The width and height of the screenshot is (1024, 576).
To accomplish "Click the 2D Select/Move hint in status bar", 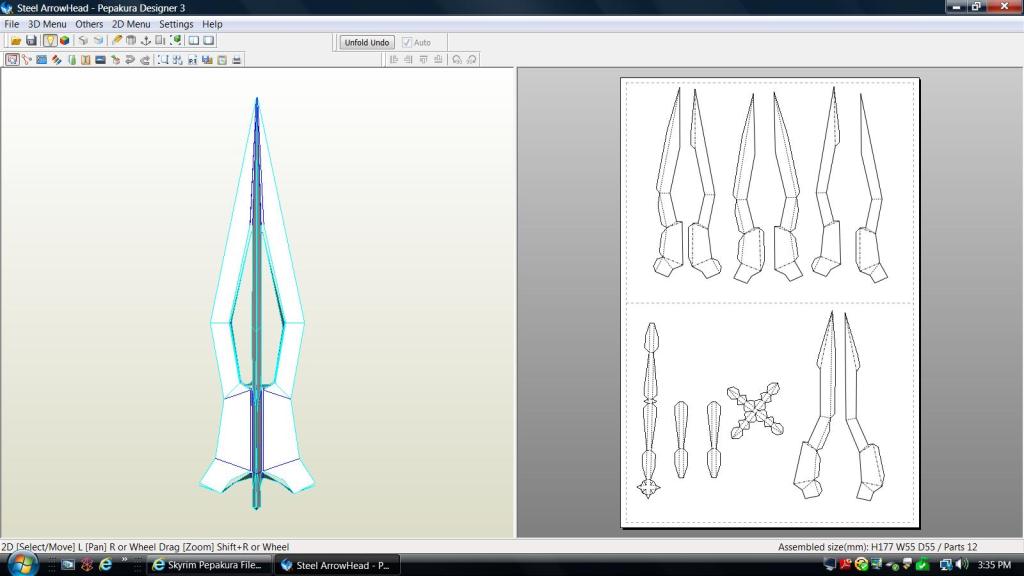I will tap(145, 547).
